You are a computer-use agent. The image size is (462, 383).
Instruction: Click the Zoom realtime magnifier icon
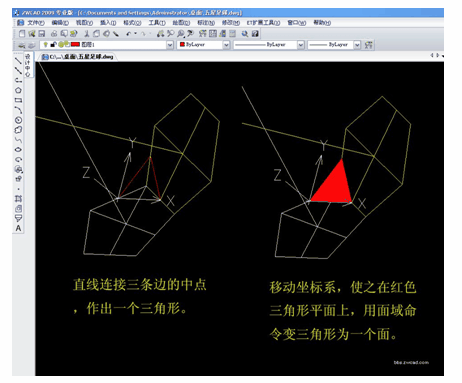pyautogui.click(x=171, y=34)
